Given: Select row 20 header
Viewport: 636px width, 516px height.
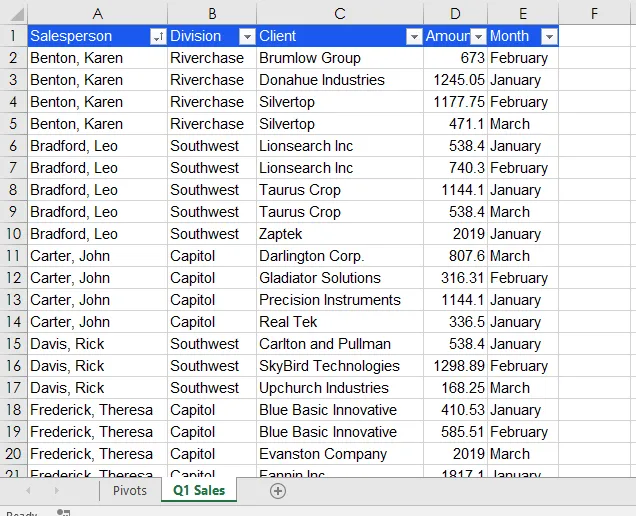Looking at the screenshot, I should (x=13, y=454).
